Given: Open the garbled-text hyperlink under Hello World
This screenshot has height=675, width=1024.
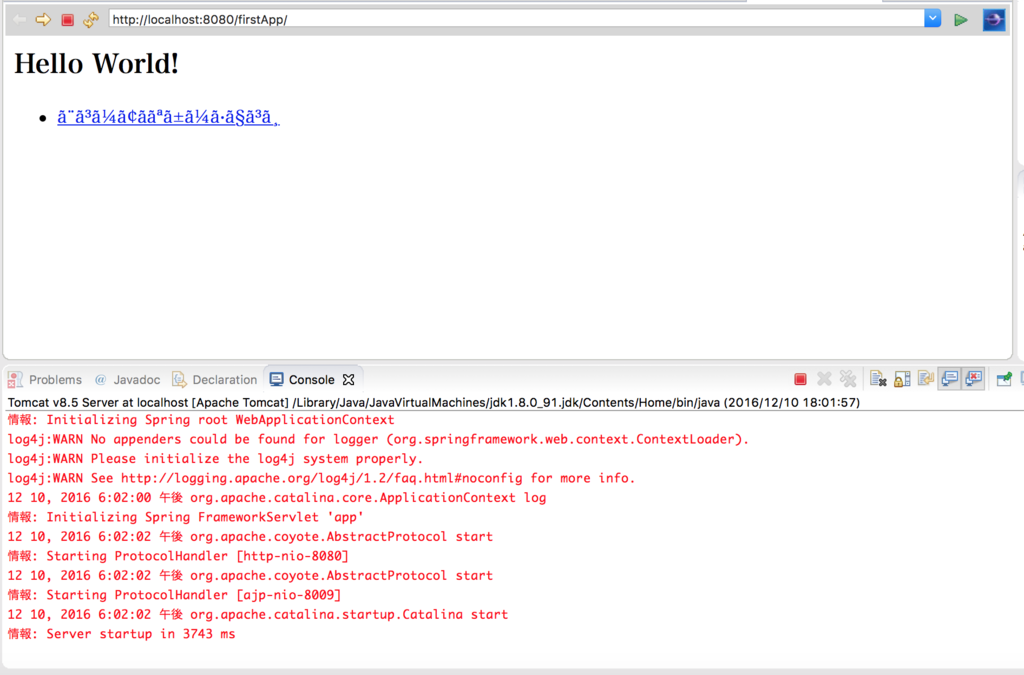Looking at the screenshot, I should coord(168,118).
